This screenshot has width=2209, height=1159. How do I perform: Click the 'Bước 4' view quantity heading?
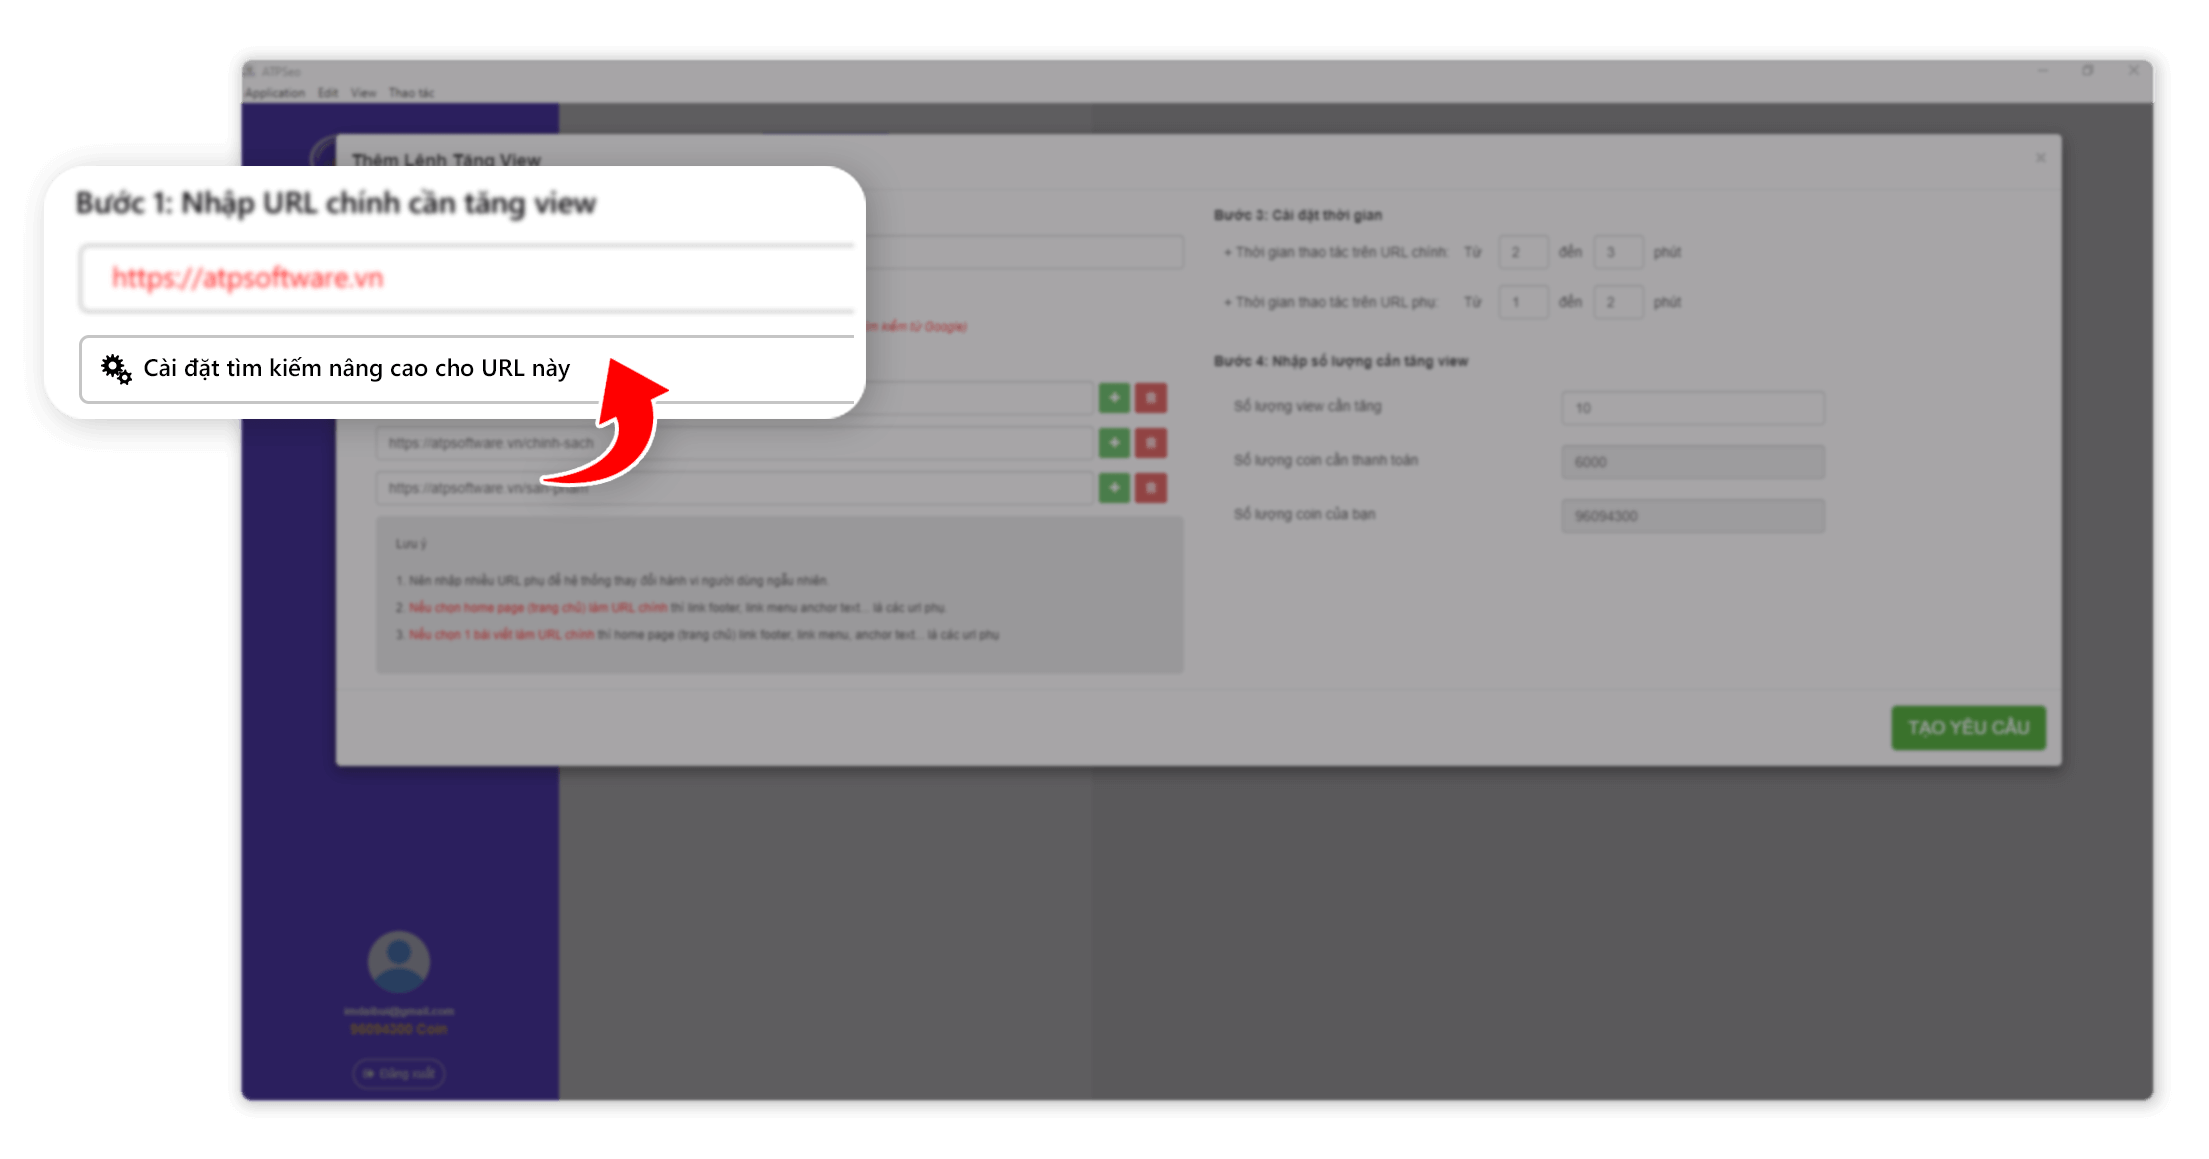[x=1341, y=361]
